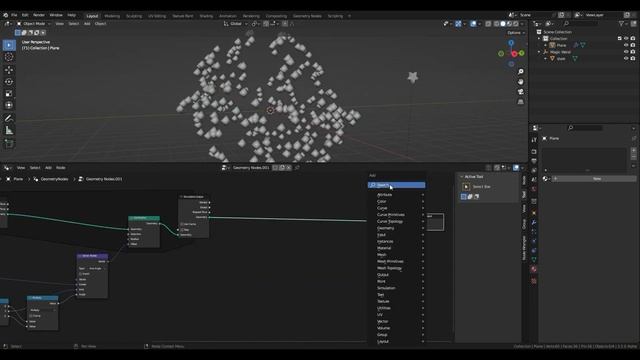Select the Annotate tool in viewport toolbar
Image resolution: width=640 pixels, height=360 pixels.
click(9, 118)
